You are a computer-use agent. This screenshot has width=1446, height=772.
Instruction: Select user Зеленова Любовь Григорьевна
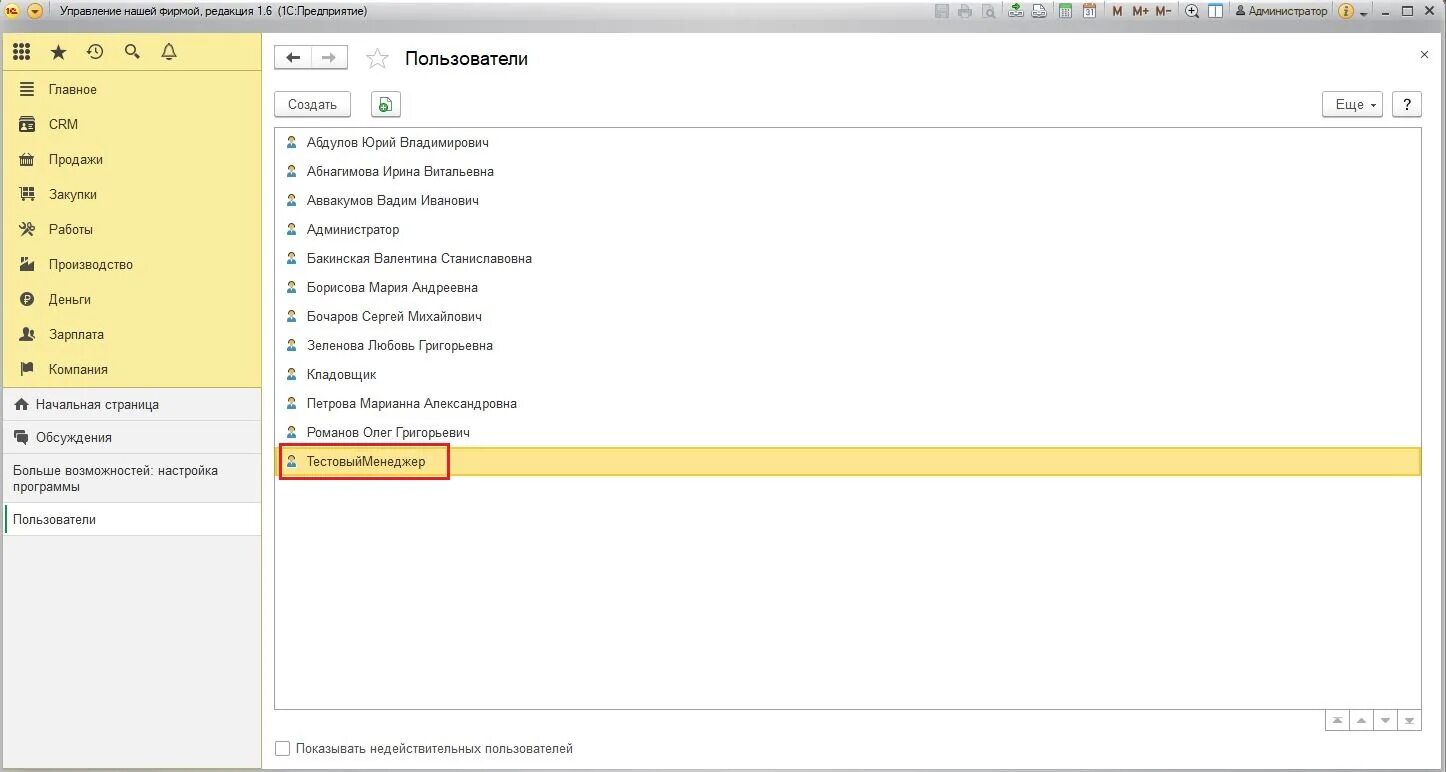[x=848, y=345]
